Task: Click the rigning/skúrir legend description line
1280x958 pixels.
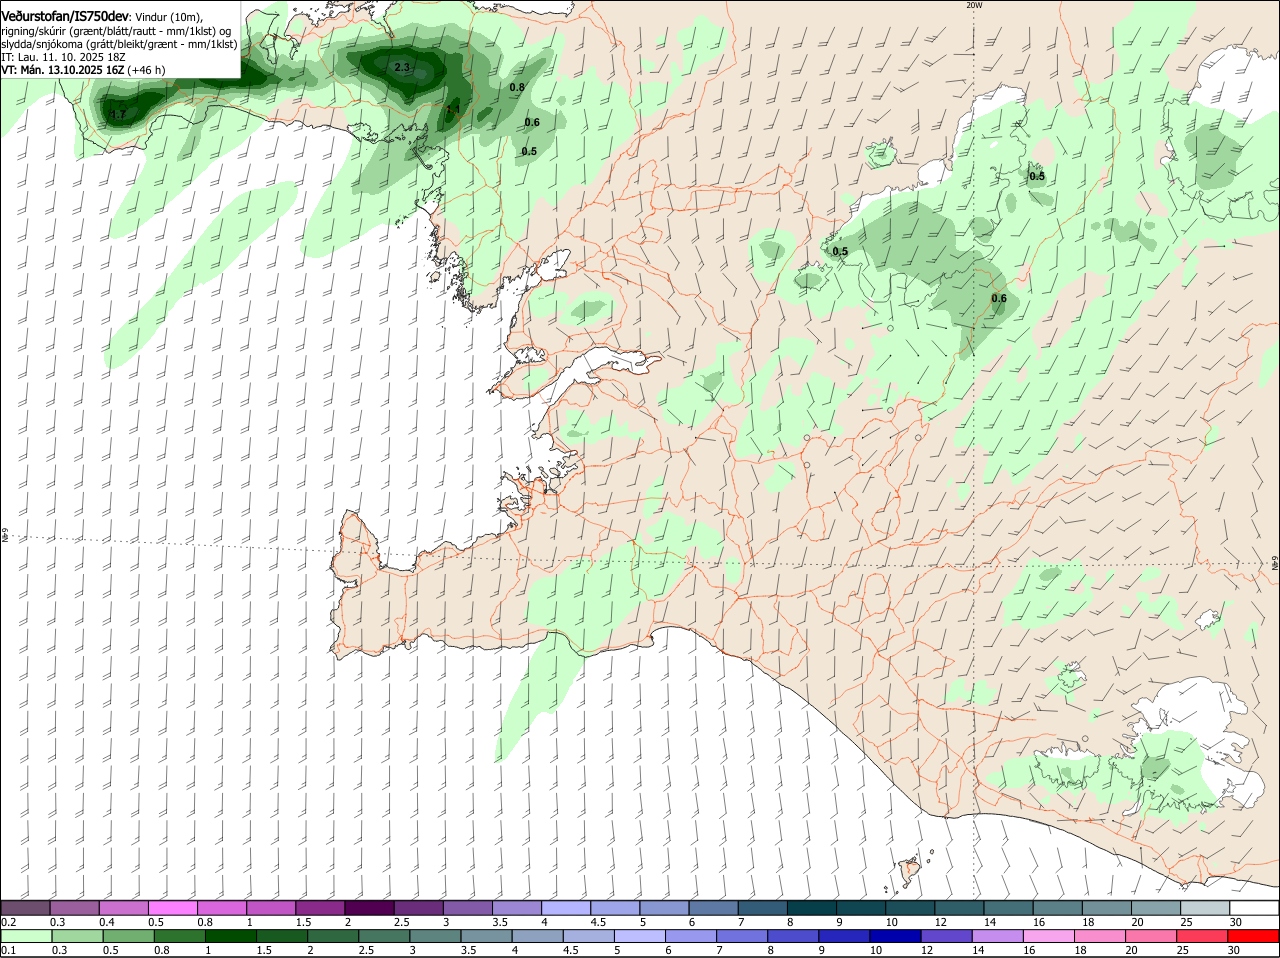Action: [116, 31]
